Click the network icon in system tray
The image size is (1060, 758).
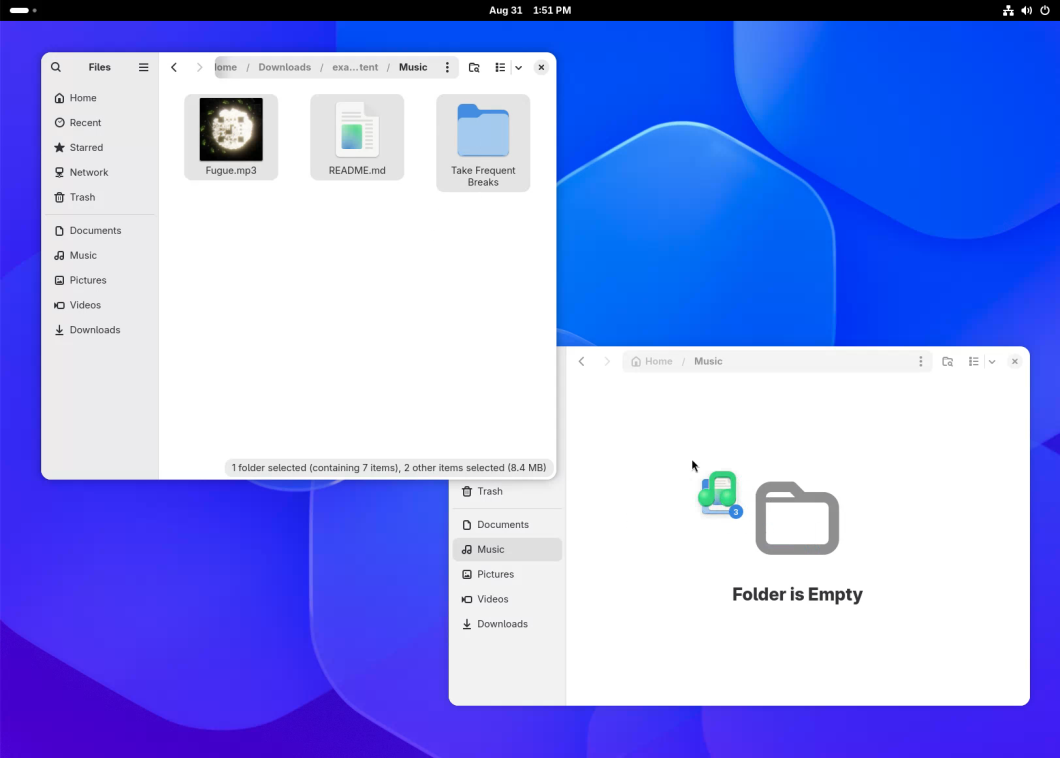point(1008,10)
